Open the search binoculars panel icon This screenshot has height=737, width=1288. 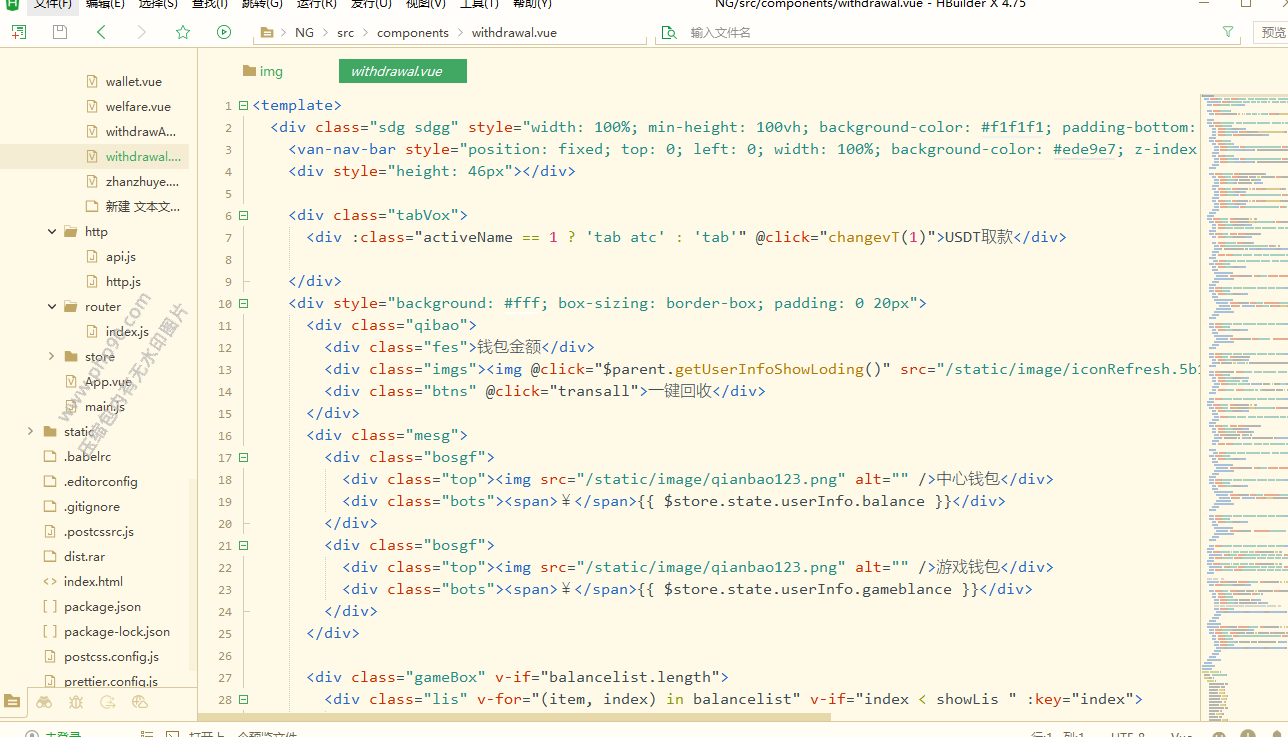pos(44,703)
